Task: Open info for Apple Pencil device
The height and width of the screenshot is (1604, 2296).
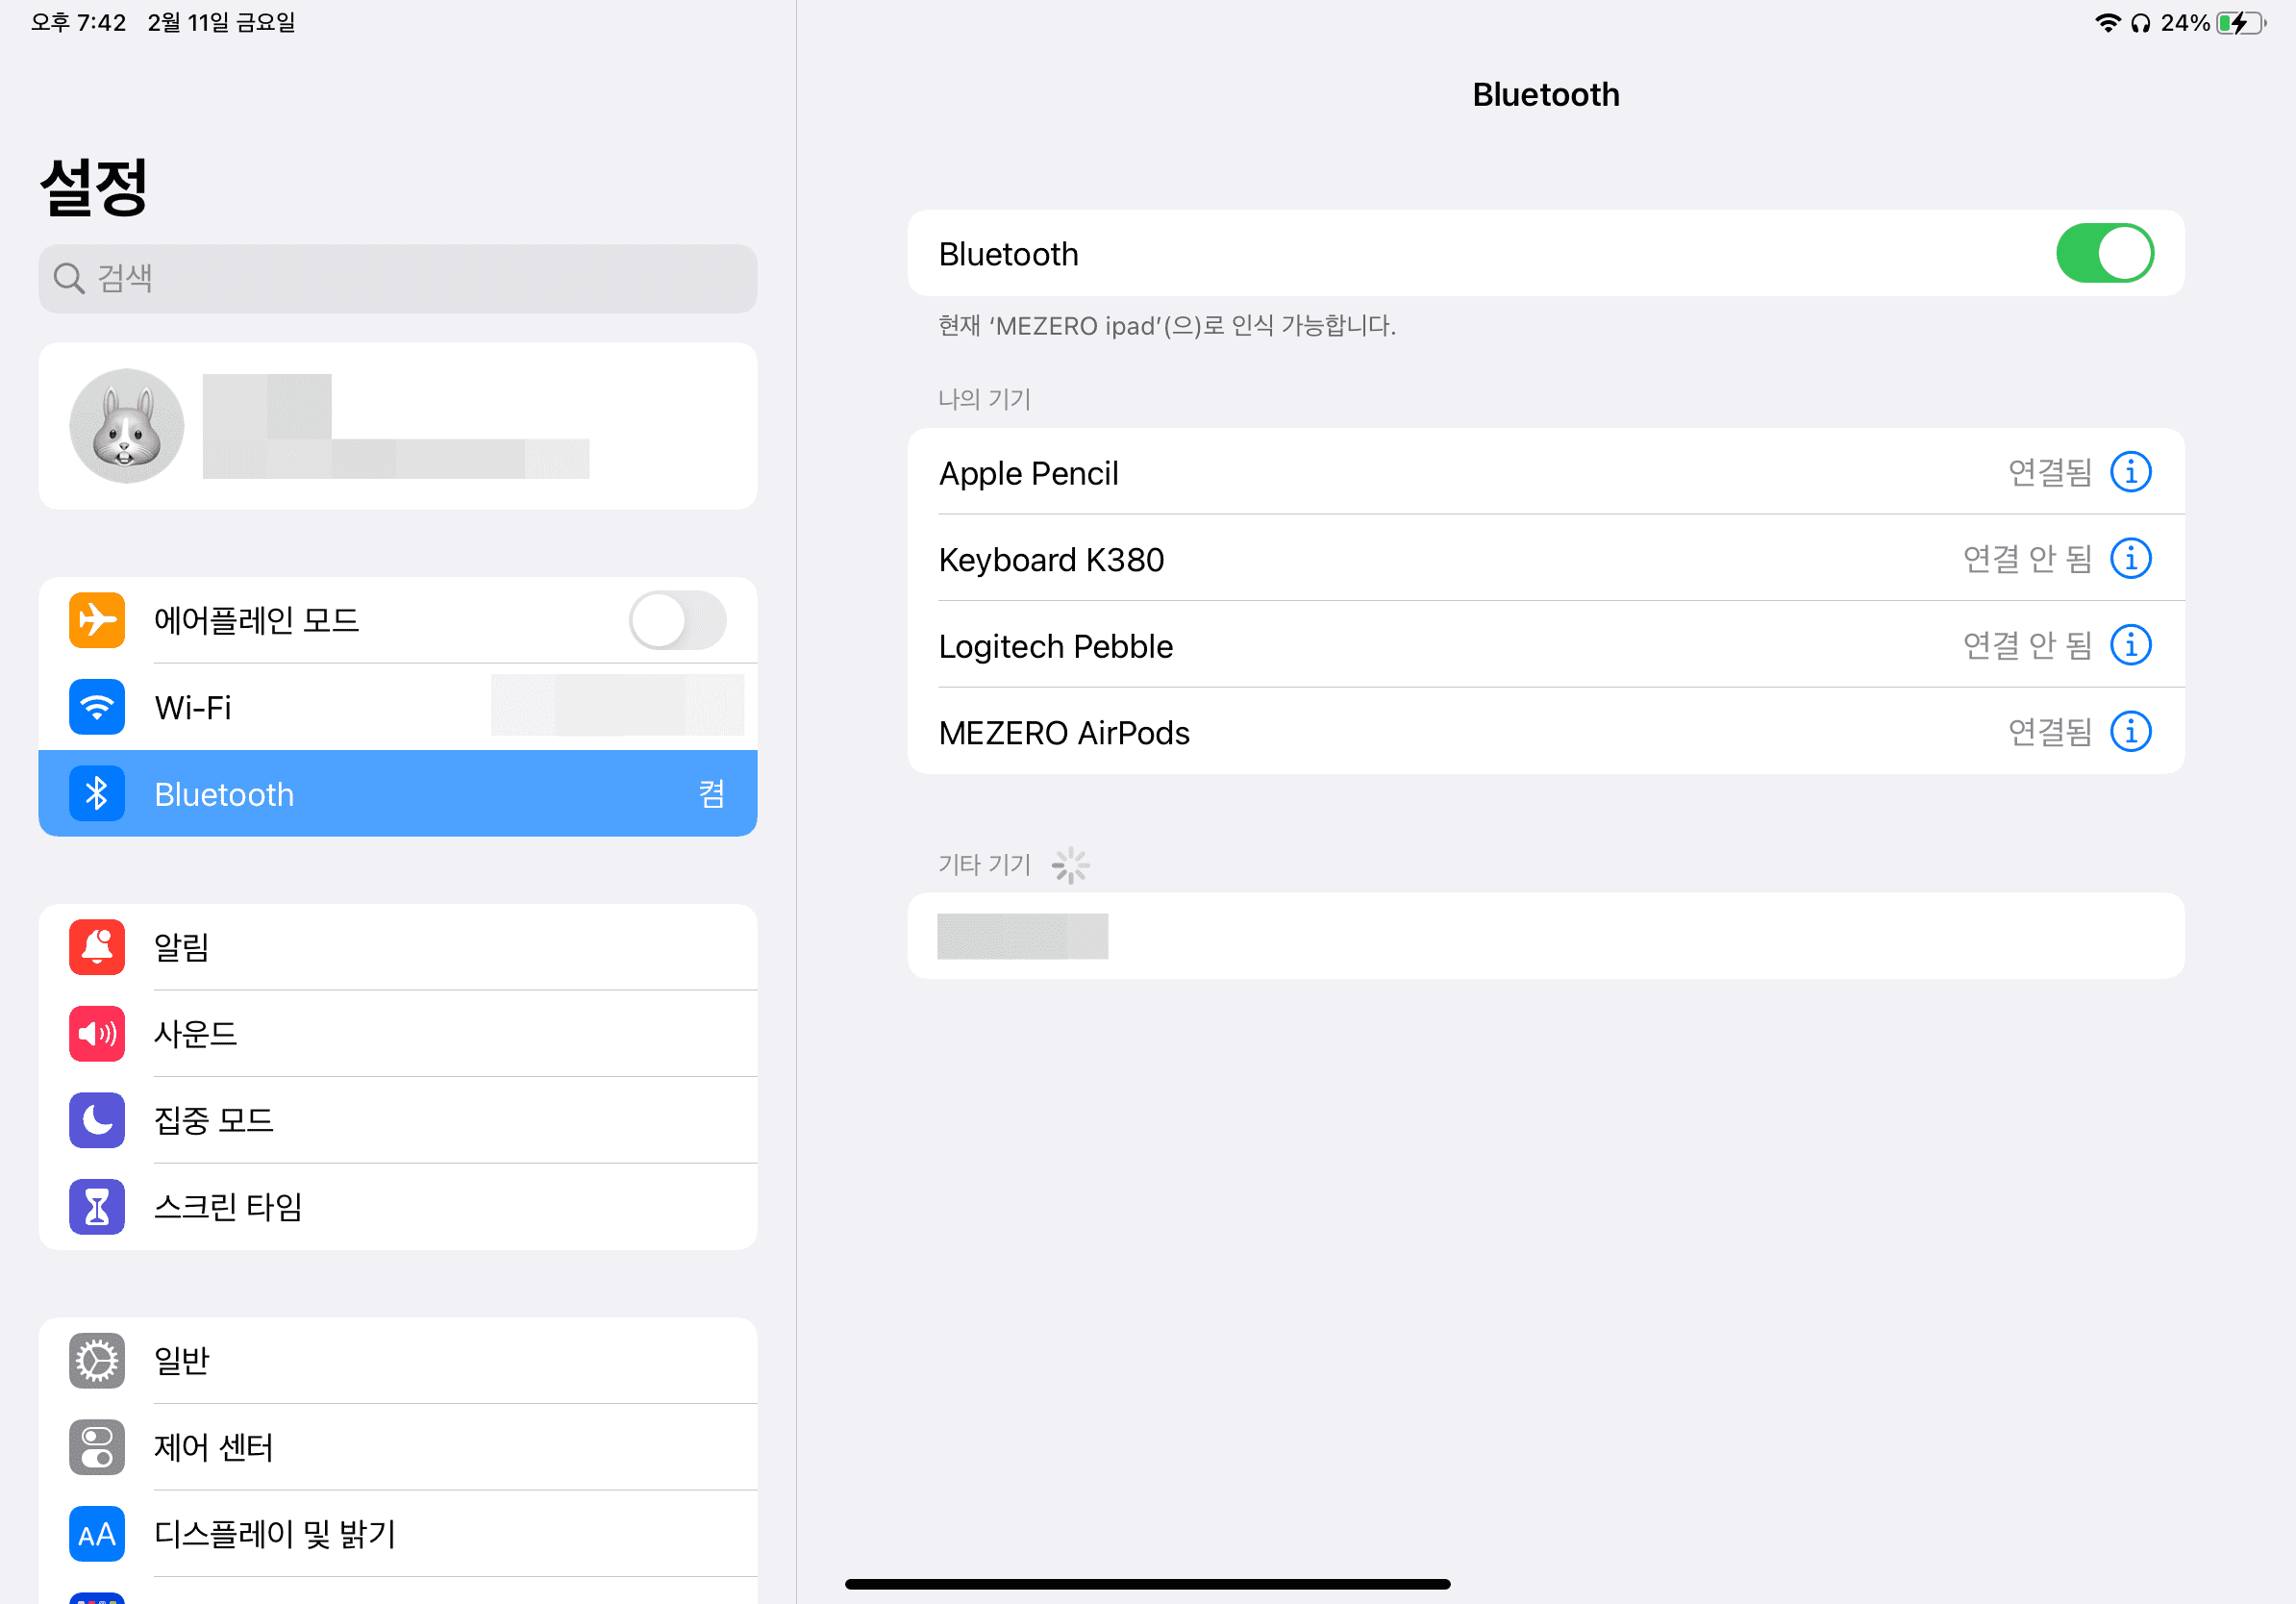Action: [2130, 472]
